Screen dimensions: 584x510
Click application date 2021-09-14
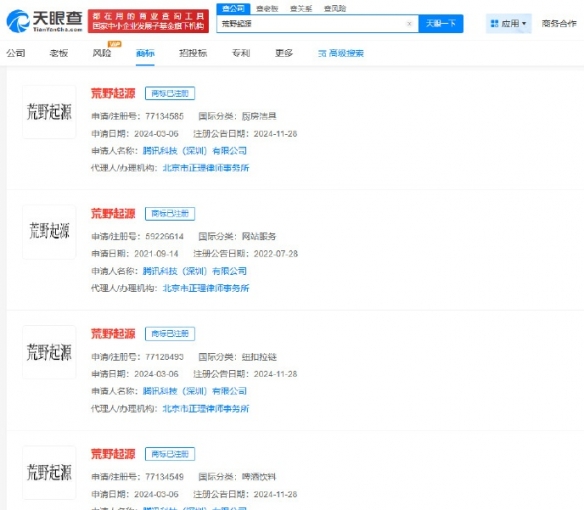(156, 254)
